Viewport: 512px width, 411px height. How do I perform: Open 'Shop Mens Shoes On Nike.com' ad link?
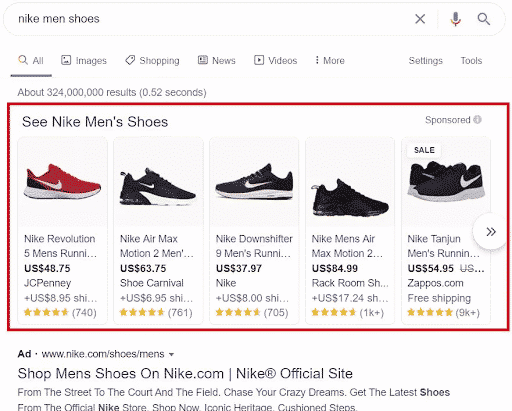coord(185,374)
